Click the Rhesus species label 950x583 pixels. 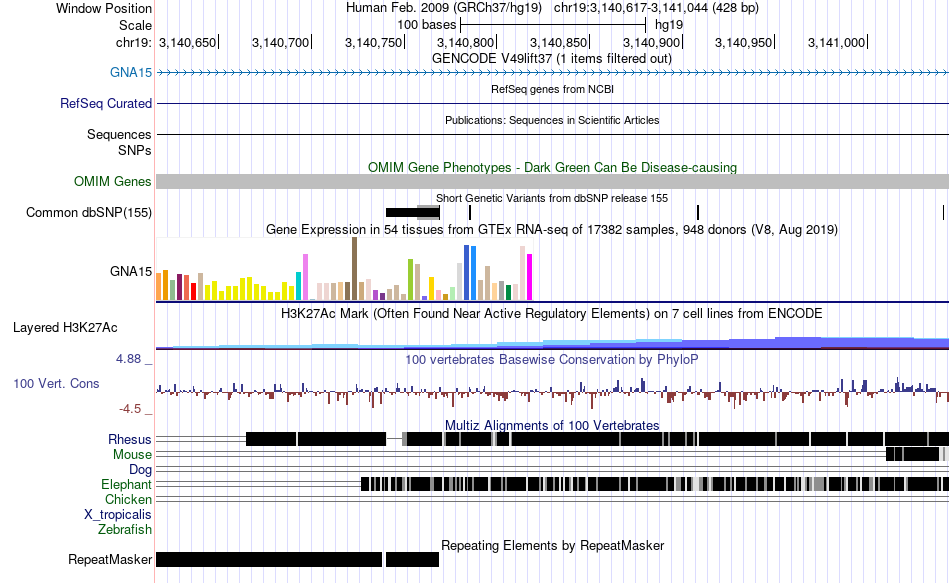130,439
